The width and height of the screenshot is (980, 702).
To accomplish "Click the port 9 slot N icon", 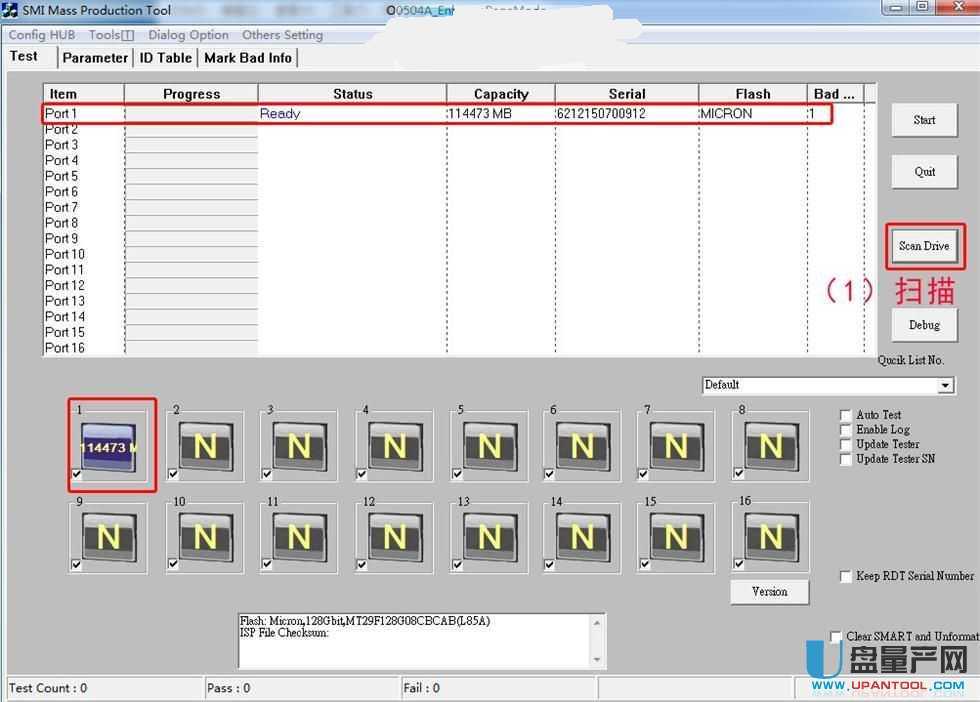I will (109, 538).
